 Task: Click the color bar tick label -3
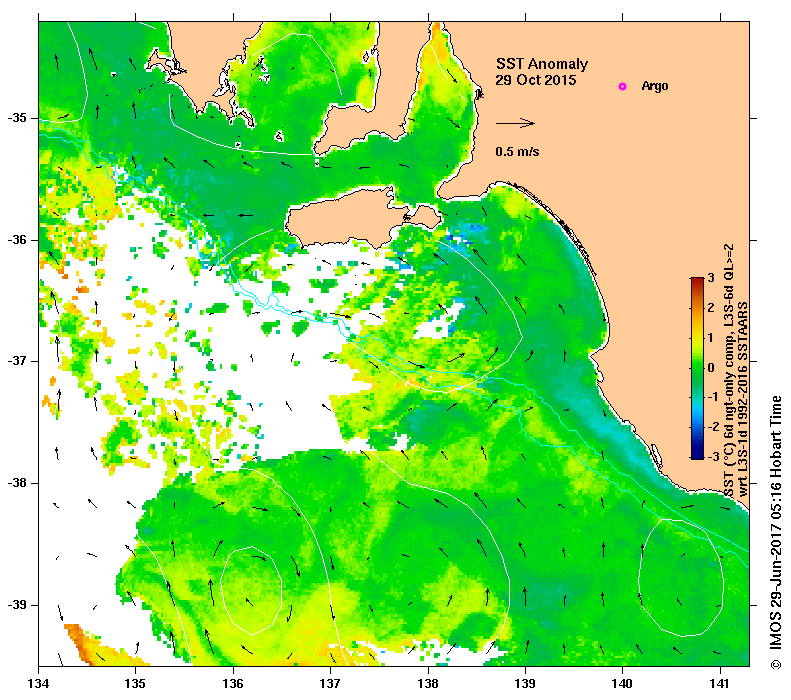pyautogui.click(x=713, y=456)
